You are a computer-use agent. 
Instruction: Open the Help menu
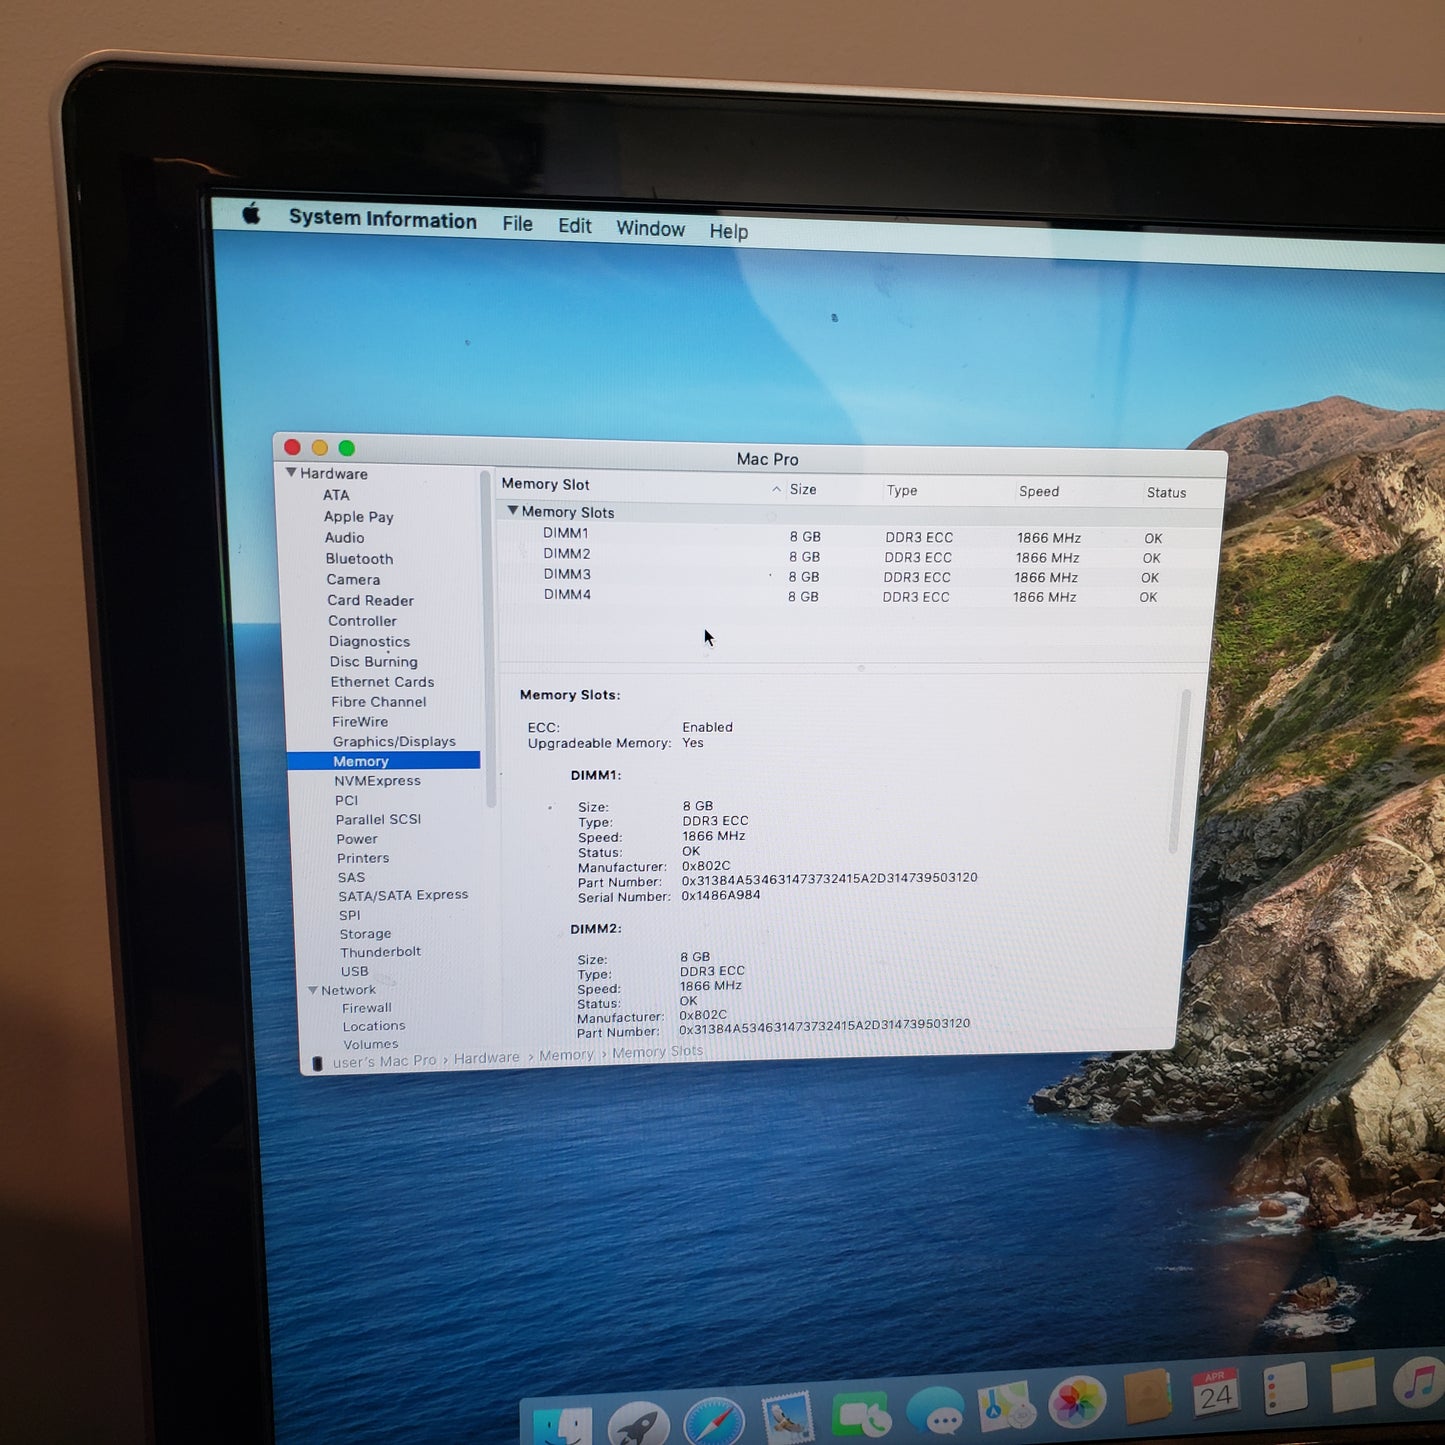pos(729,231)
